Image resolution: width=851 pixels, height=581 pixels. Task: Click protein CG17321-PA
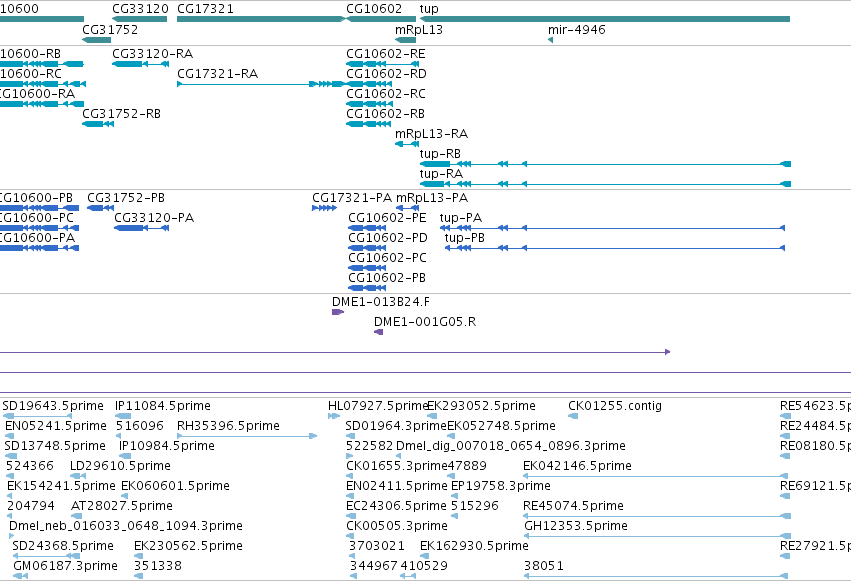tap(352, 198)
